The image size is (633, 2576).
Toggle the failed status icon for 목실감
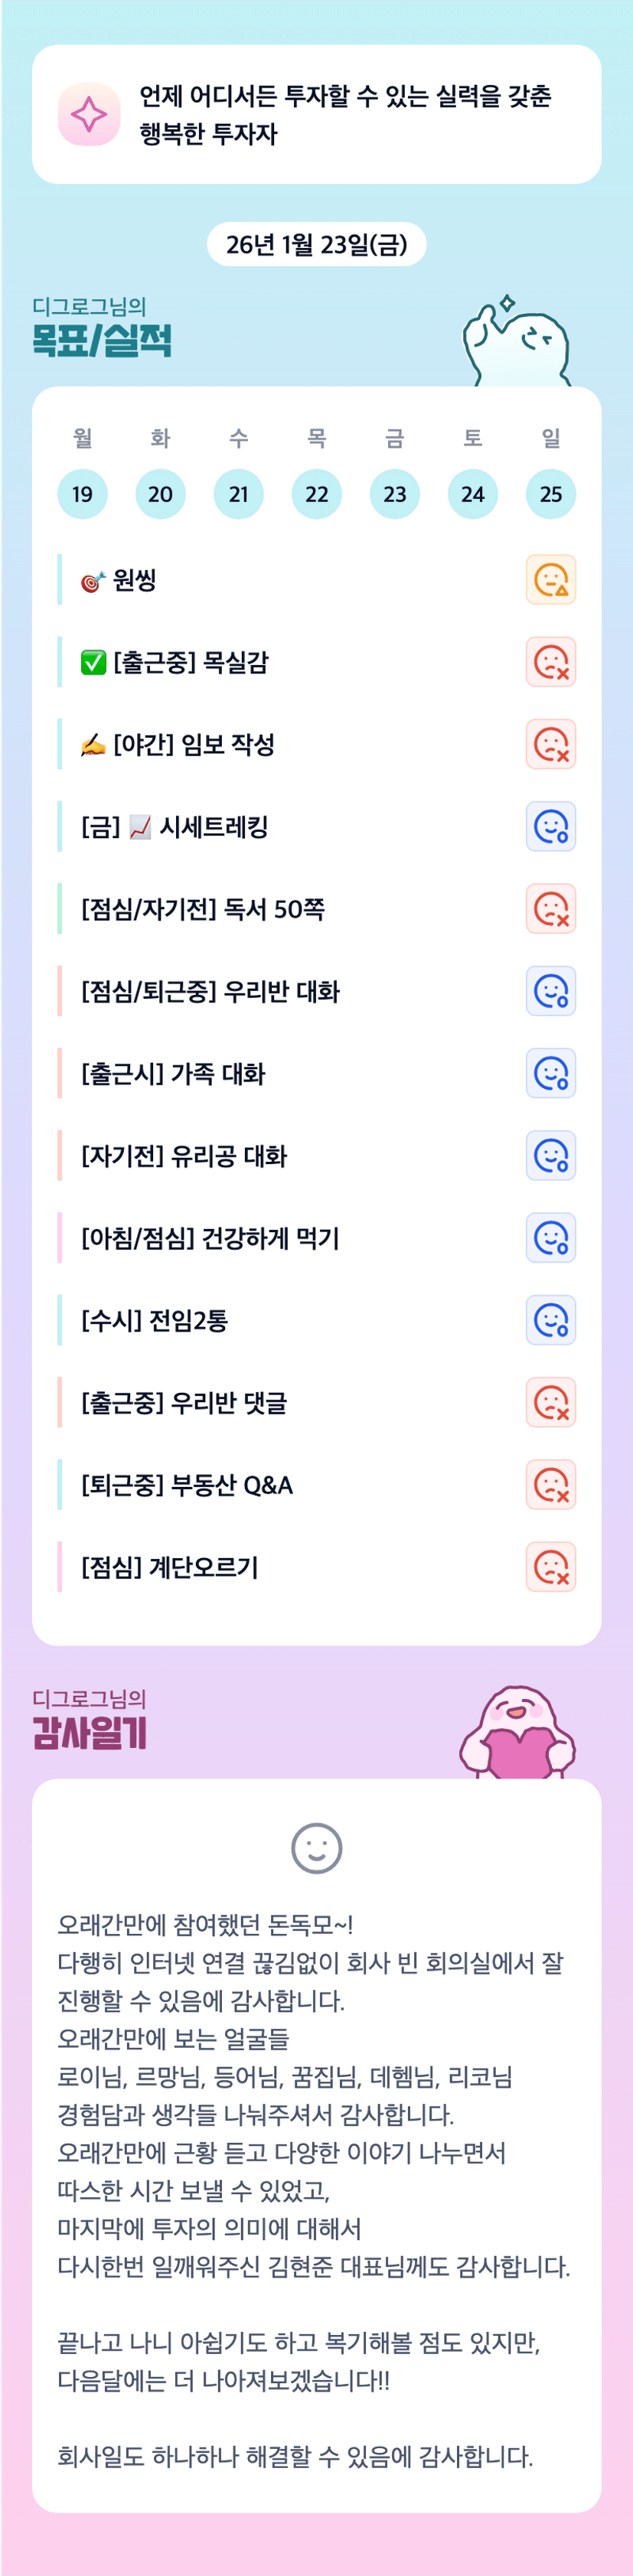[x=550, y=662]
